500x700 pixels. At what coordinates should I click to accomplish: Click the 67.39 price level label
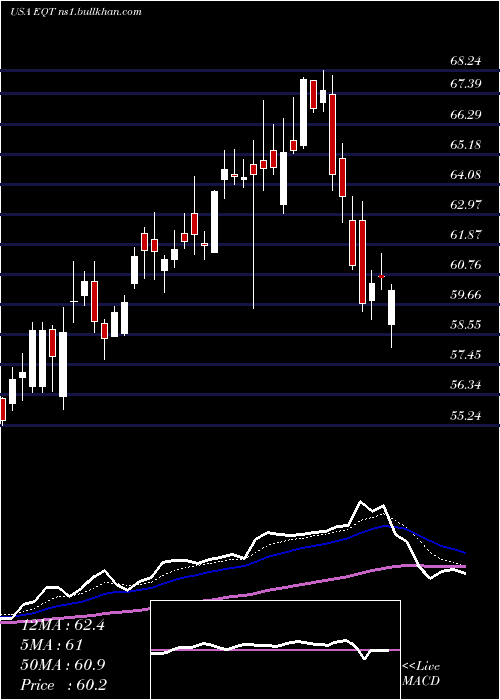click(466, 83)
